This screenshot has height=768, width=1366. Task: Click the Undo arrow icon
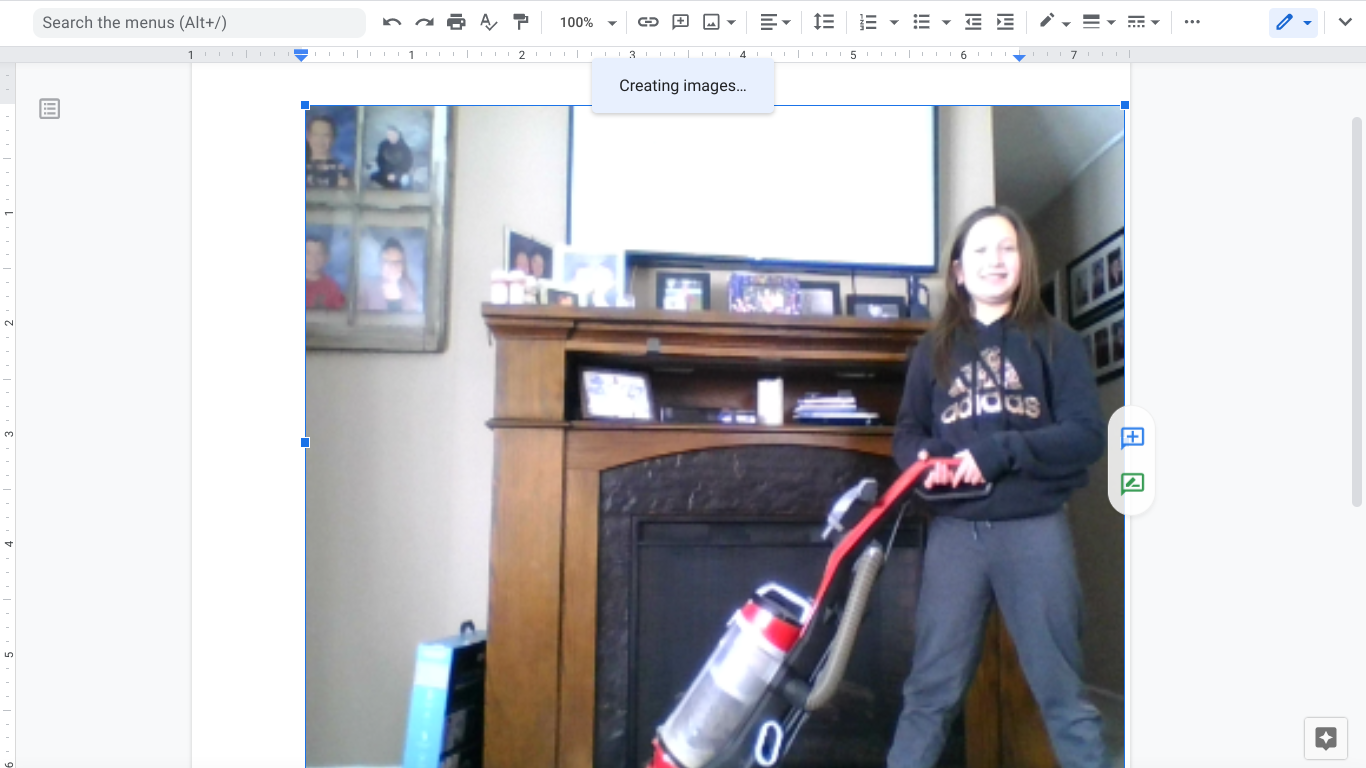(x=392, y=22)
